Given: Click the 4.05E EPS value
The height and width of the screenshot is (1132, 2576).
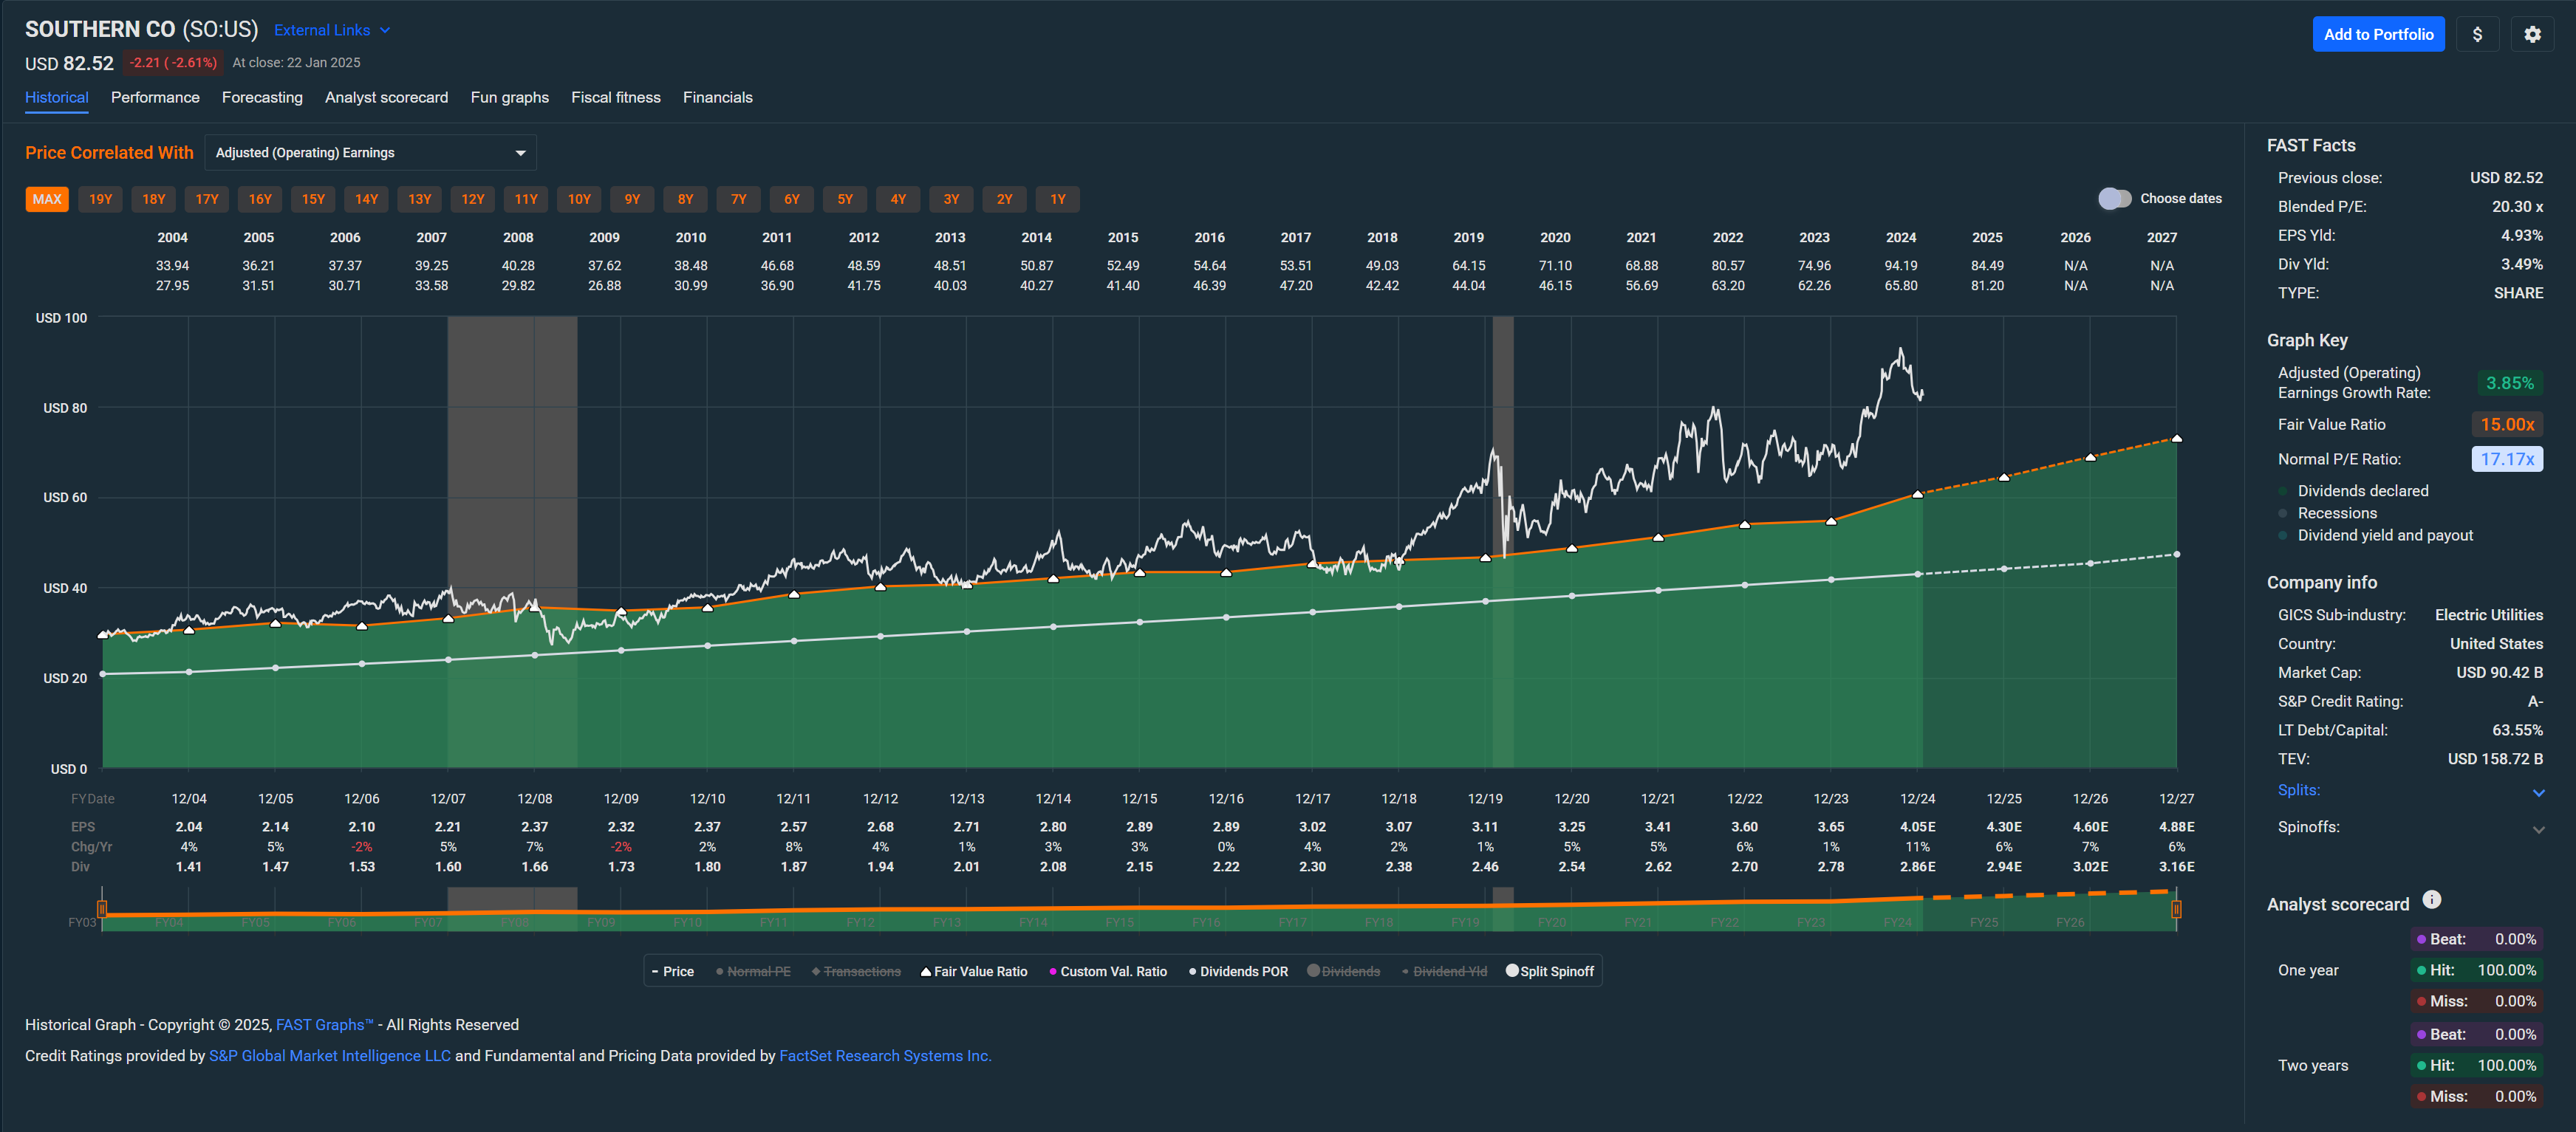Looking at the screenshot, I should coord(1917,827).
